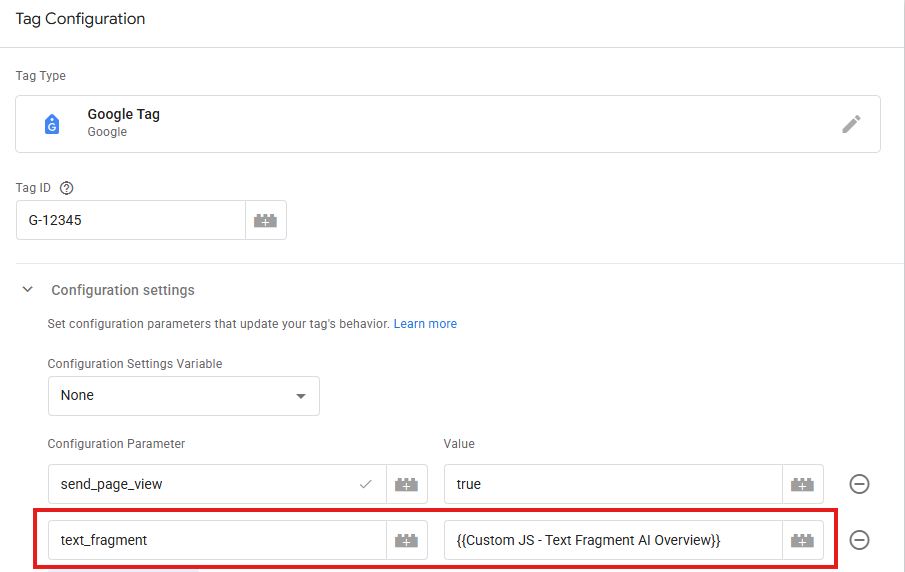The image size is (905, 572).
Task: Click the pencil edit icon for Tag Type
Action: tap(851, 124)
